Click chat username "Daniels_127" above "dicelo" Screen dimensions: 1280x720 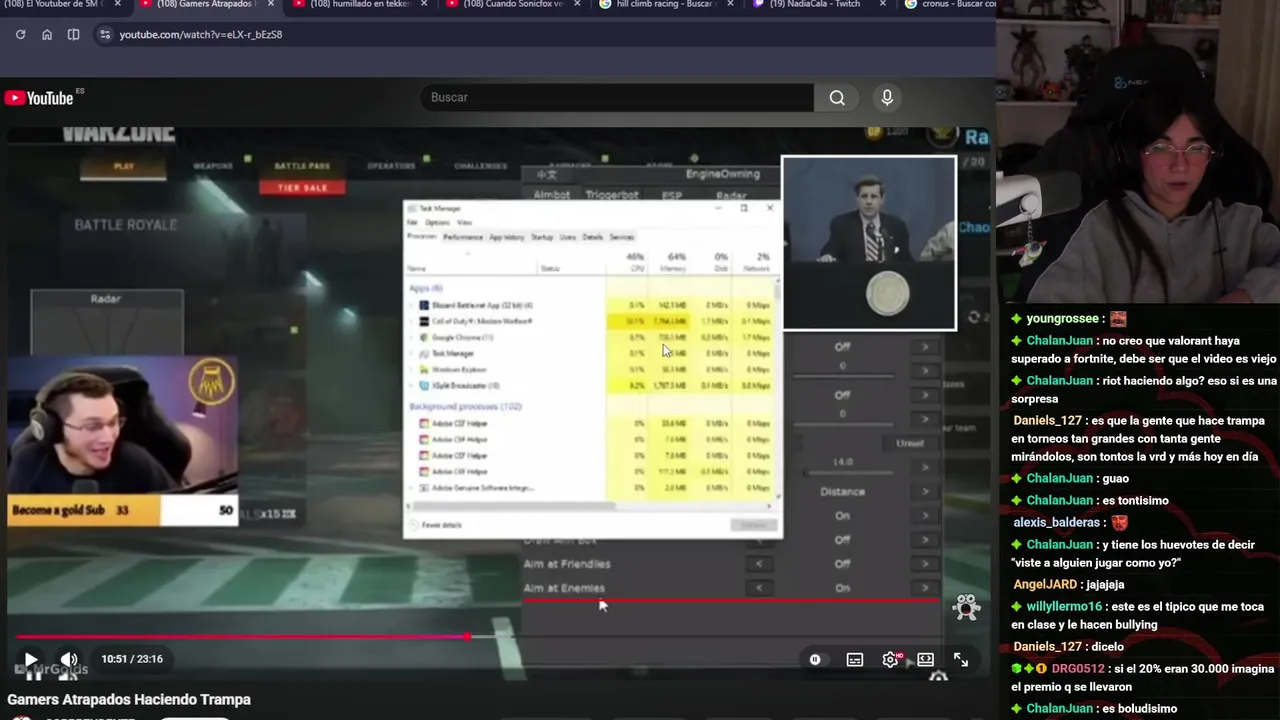point(1048,647)
